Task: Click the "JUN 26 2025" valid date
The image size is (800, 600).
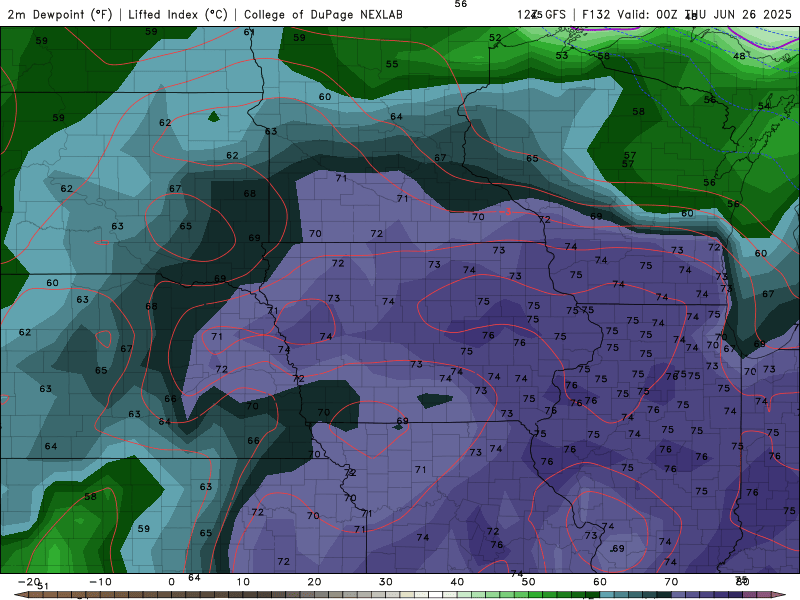Action: coord(753,14)
